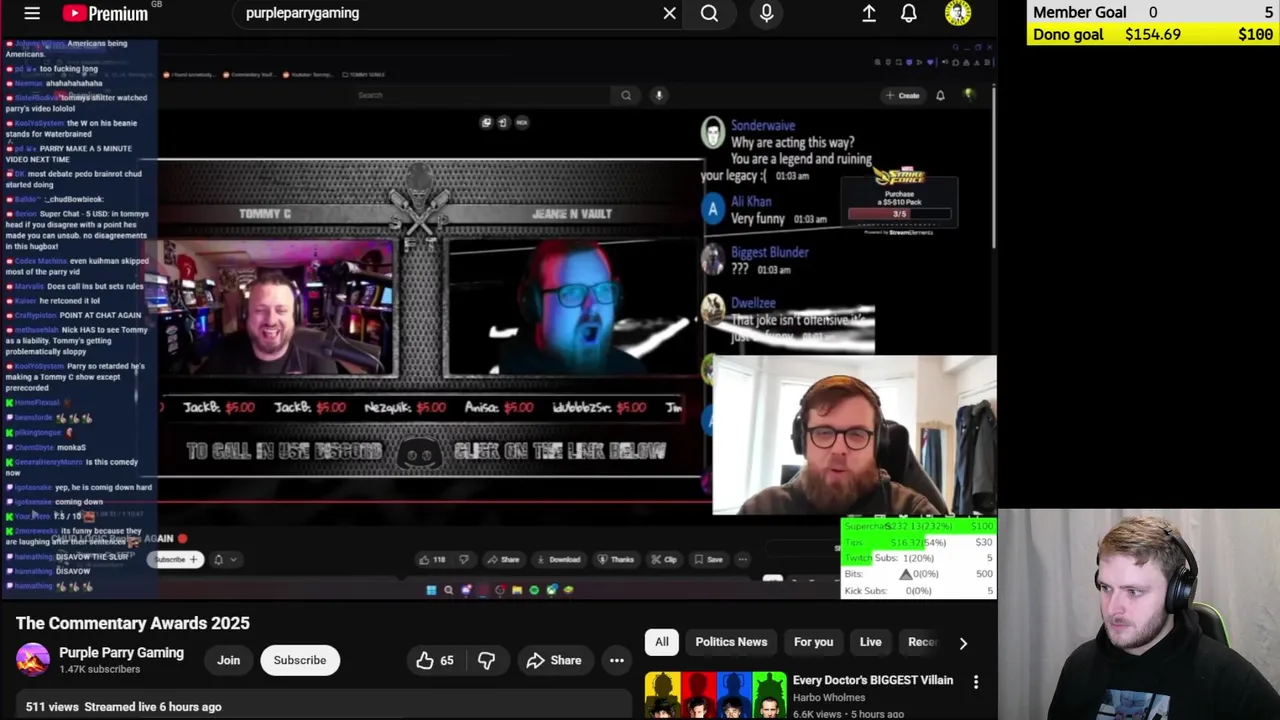Click the Join membership button

click(228, 660)
